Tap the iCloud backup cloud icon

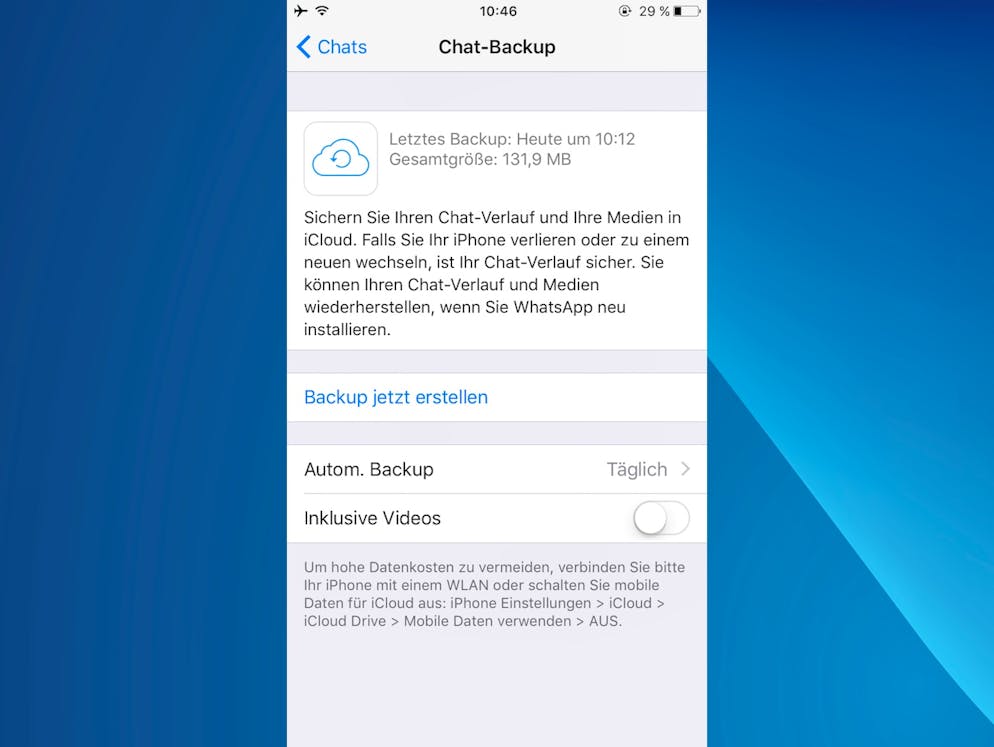click(341, 159)
